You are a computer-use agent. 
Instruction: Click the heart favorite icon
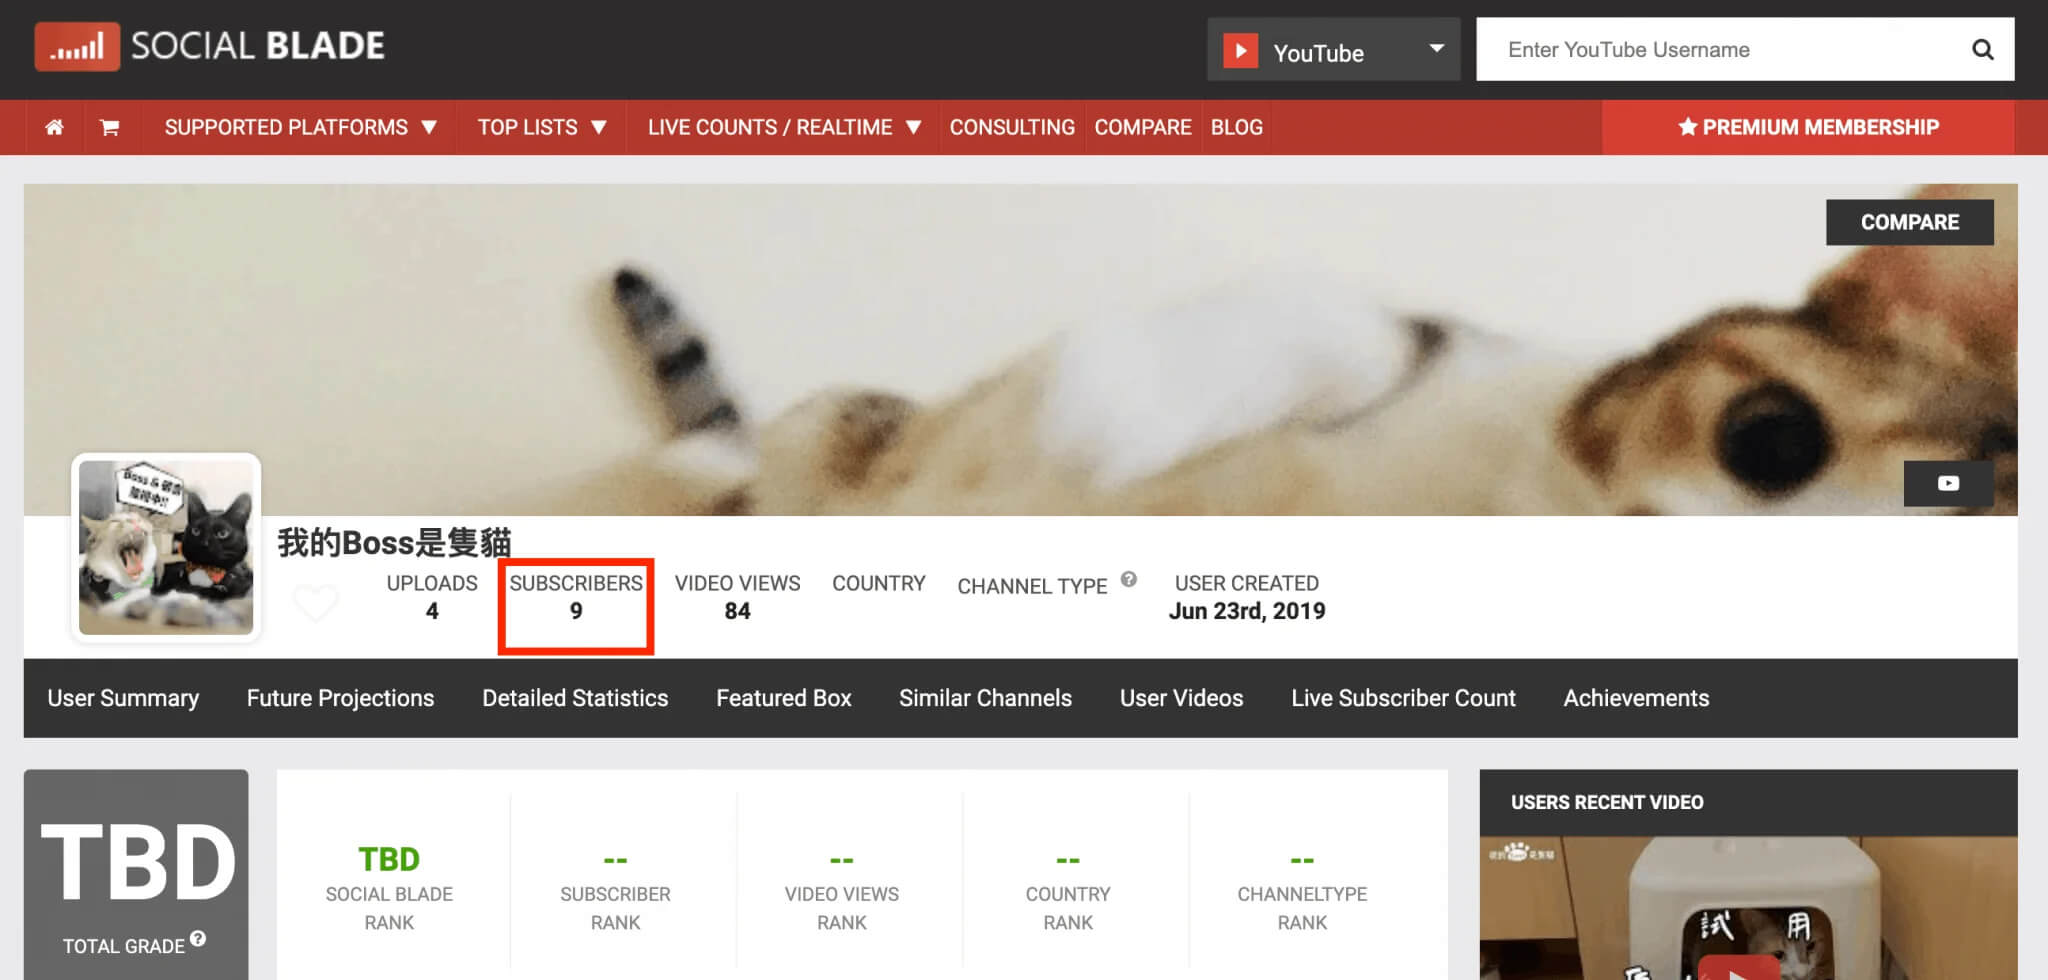tap(316, 602)
